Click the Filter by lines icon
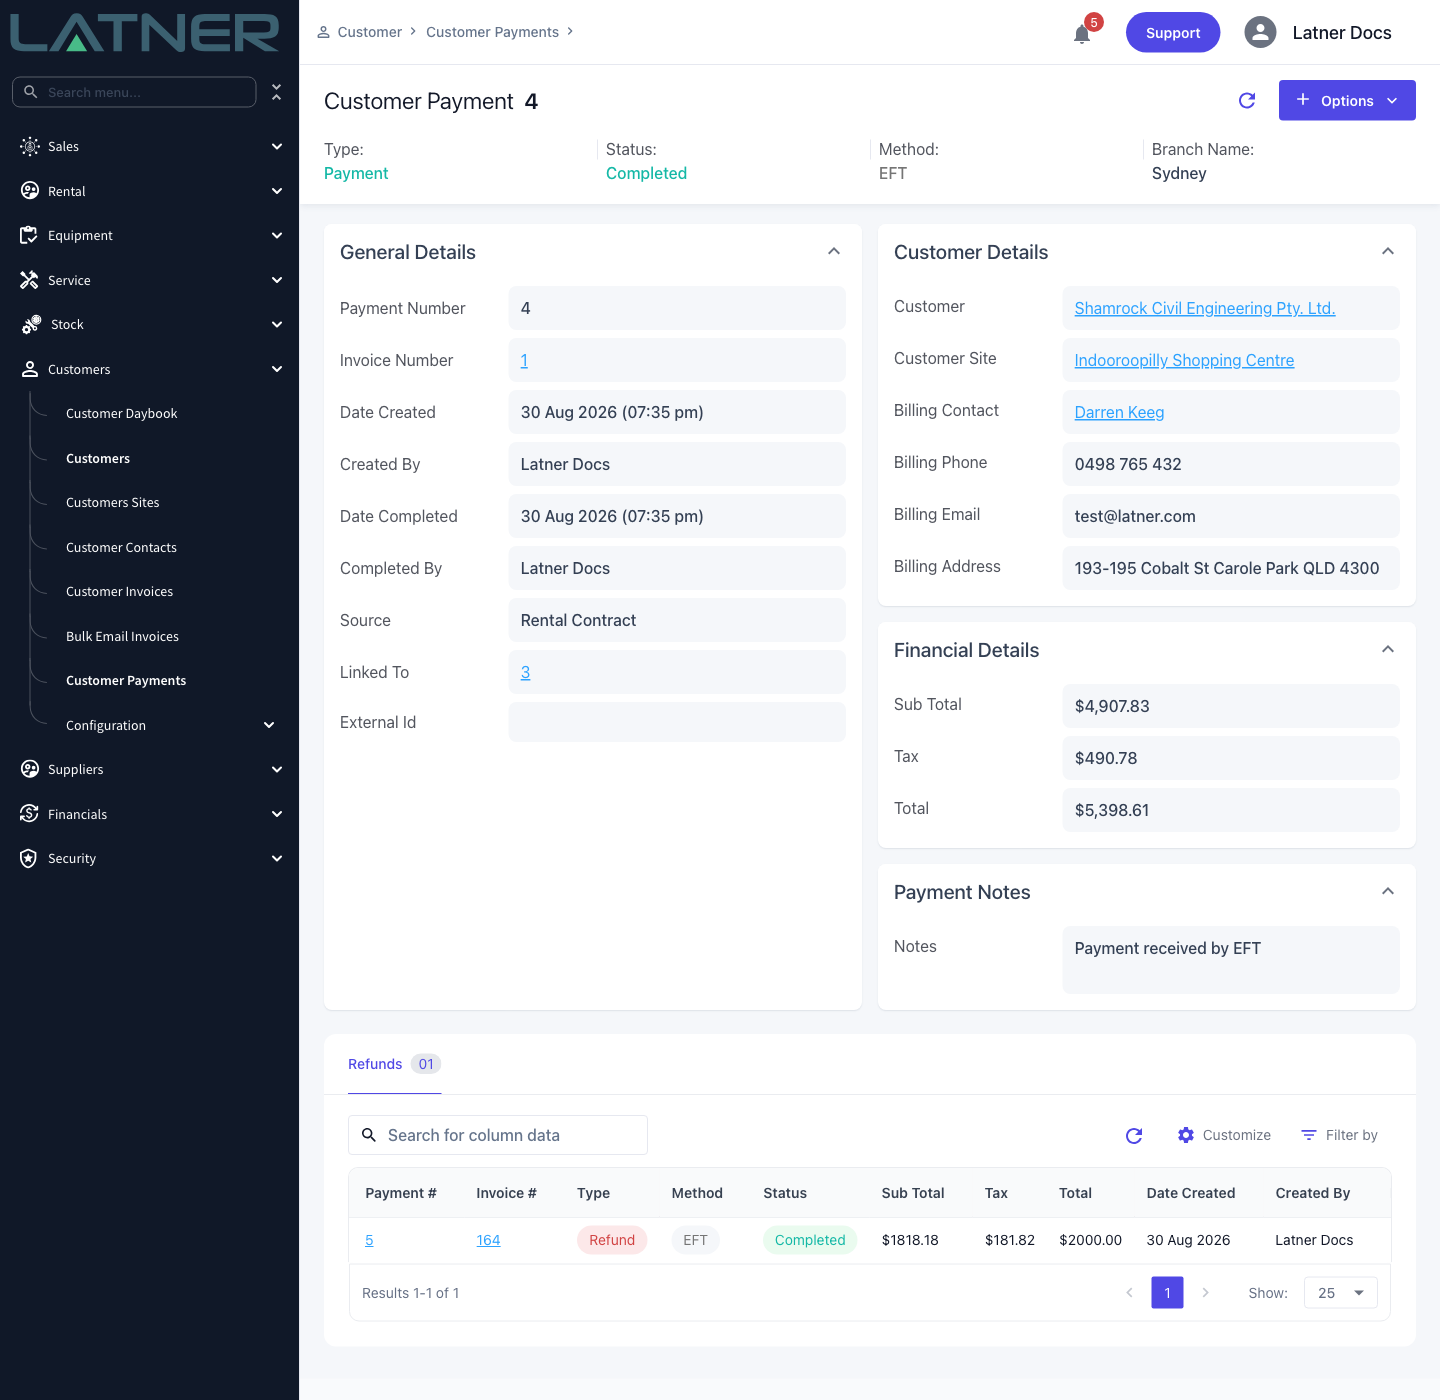Screen dimensions: 1440x1400 pos(1309,1135)
